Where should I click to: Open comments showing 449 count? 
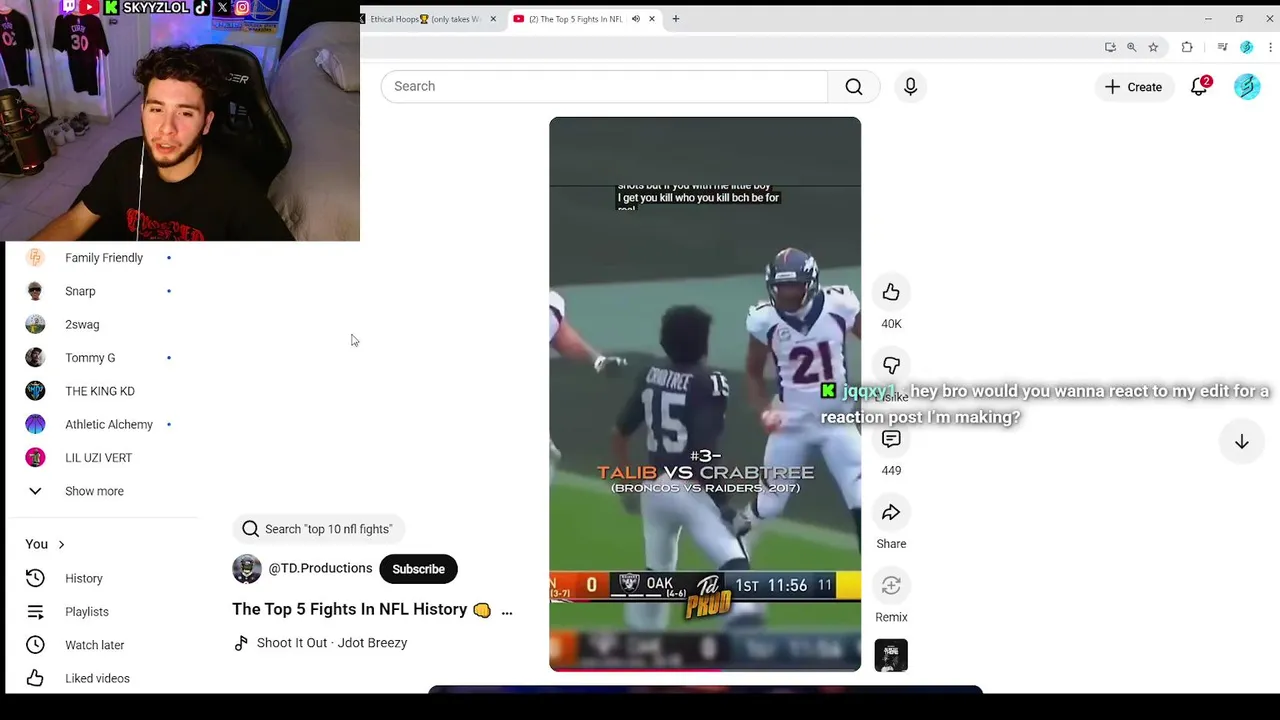891,439
